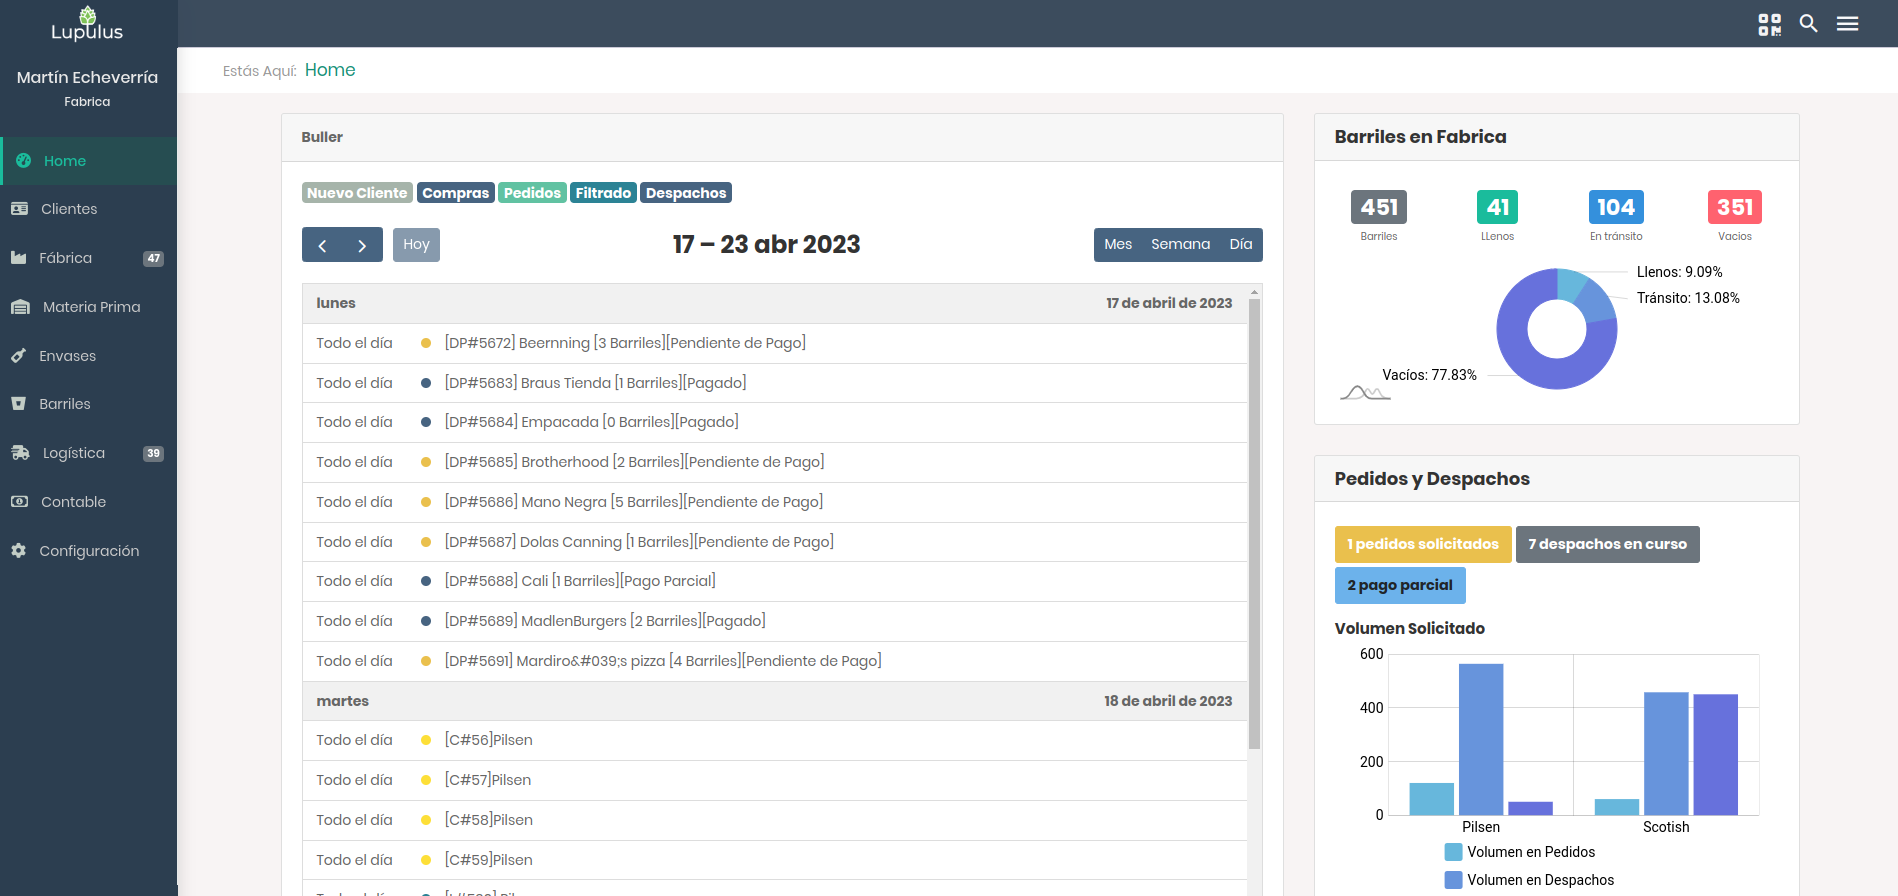Open the Barriles sidebar menu item
This screenshot has width=1898, height=896.
[65, 404]
